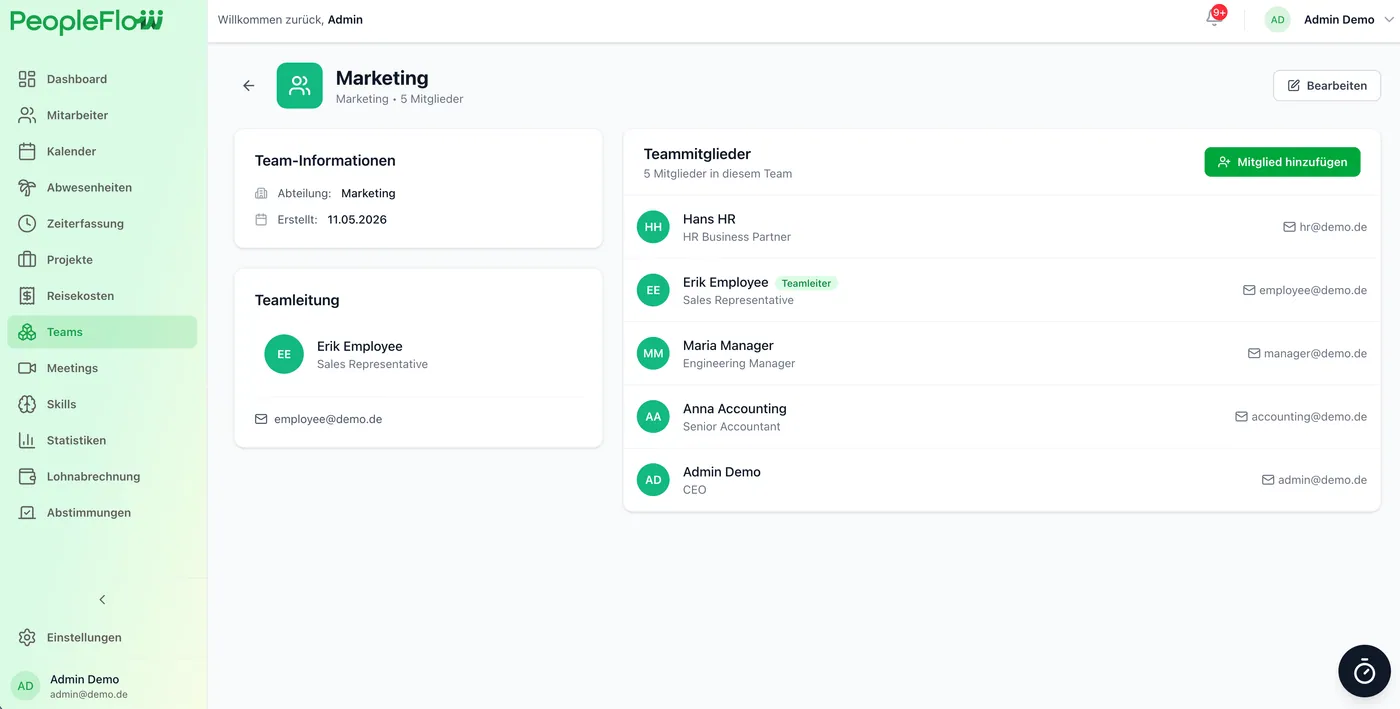Click the Bearbeiten button
The image size is (1400, 709).
point(1326,86)
